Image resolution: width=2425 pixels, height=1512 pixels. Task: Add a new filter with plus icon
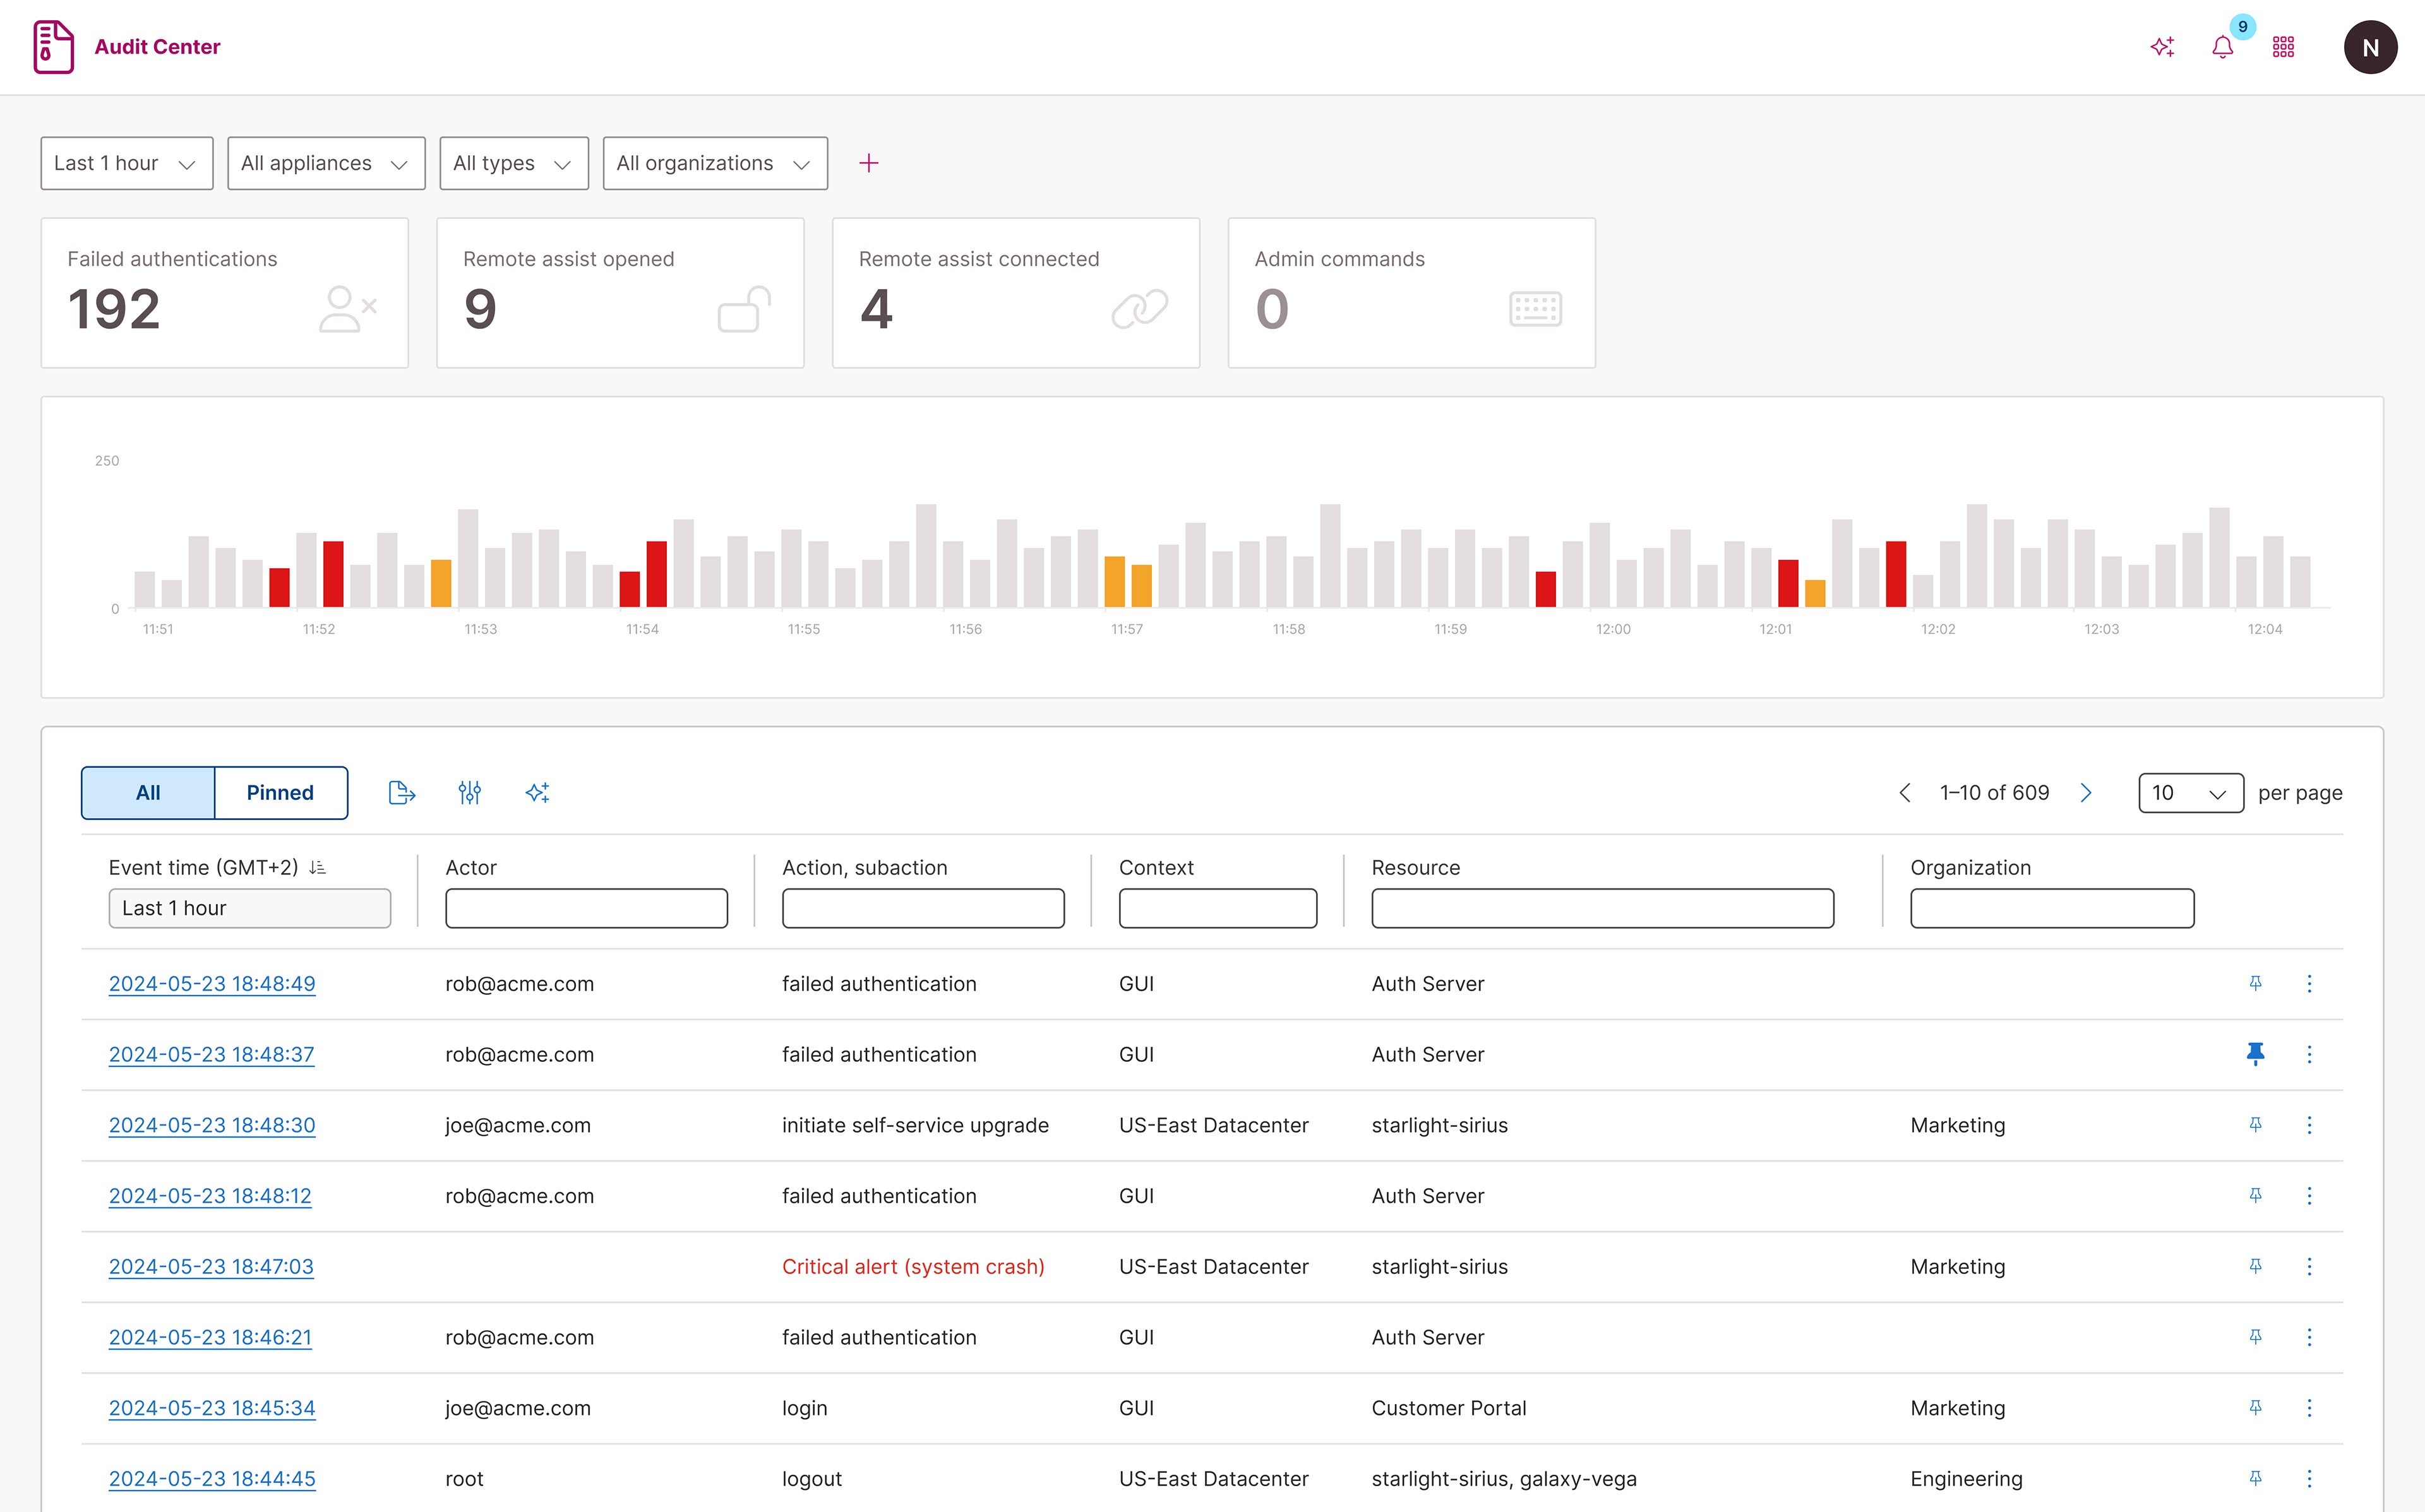(868, 163)
